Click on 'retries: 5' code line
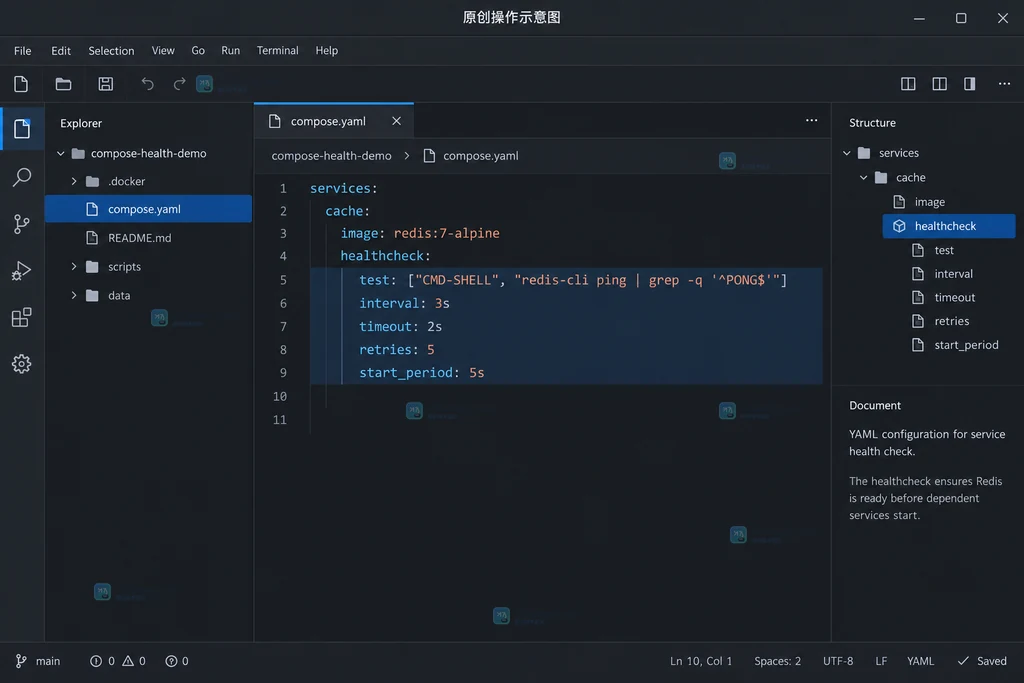1024x683 pixels. point(396,349)
